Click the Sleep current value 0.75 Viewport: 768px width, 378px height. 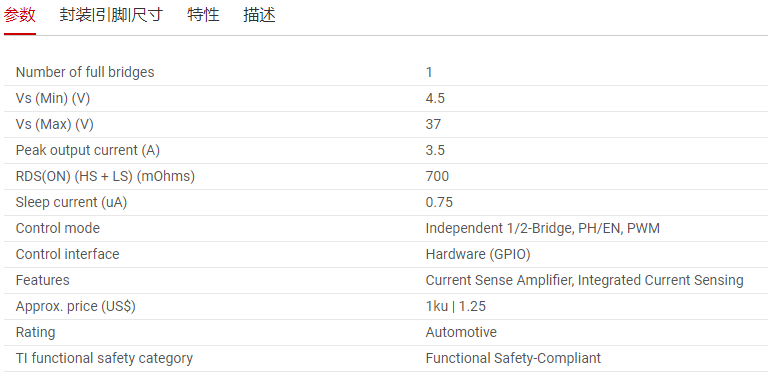click(x=439, y=202)
